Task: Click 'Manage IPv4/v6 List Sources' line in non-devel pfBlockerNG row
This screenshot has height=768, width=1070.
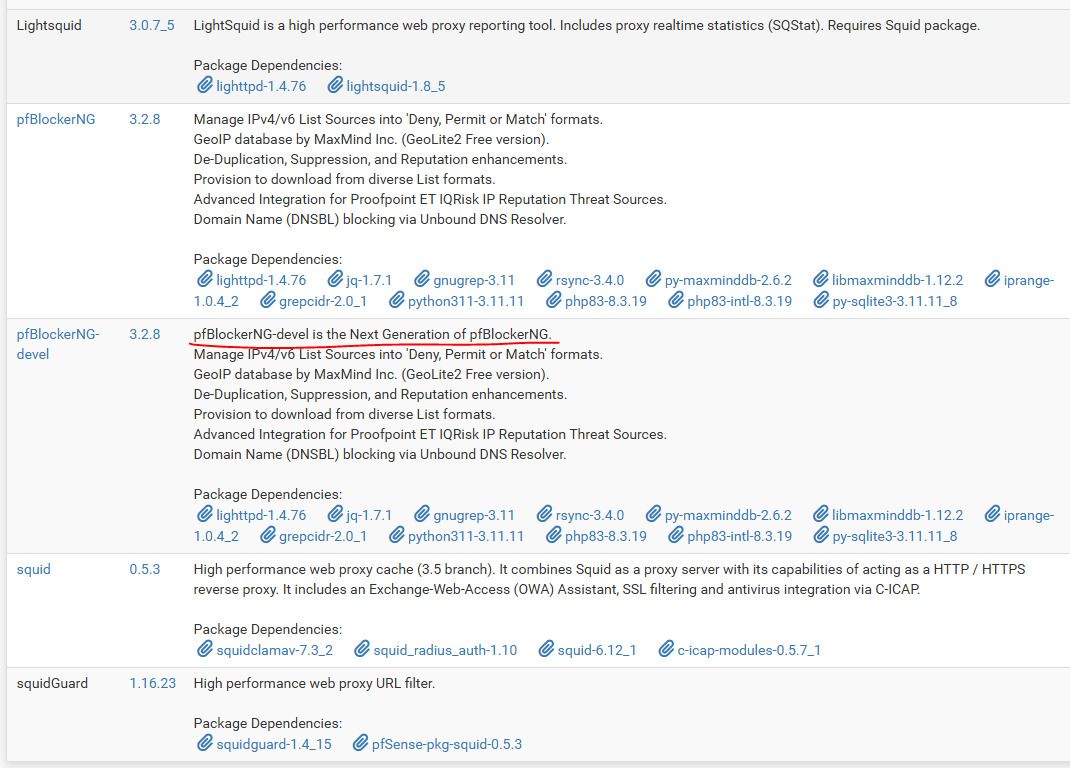Action: coord(398,119)
